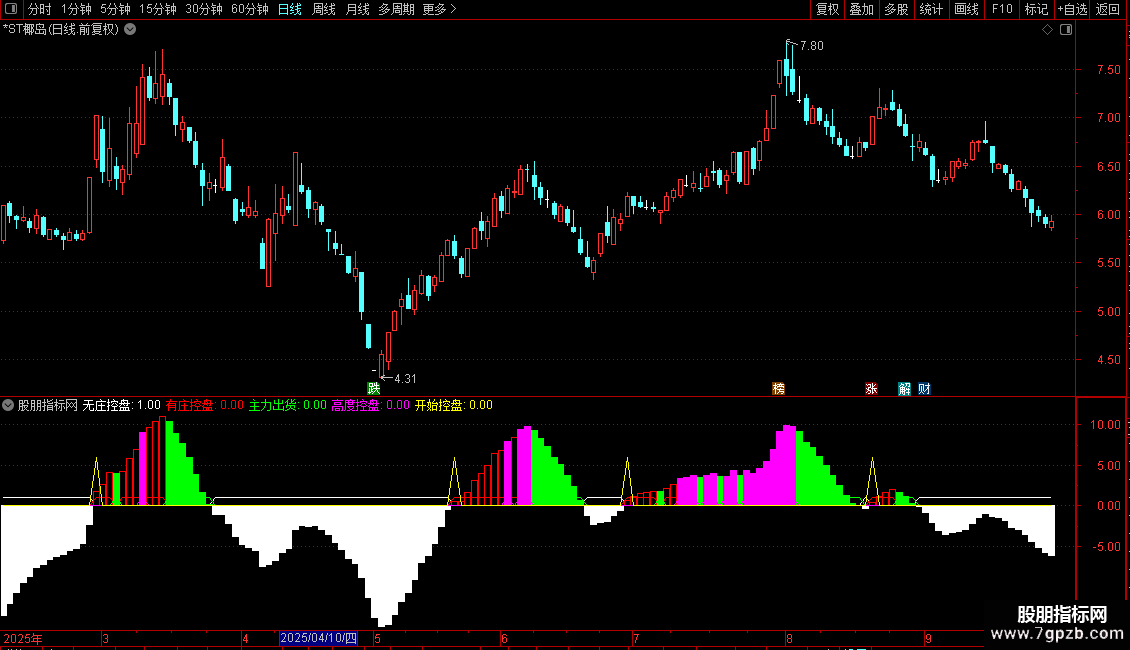
Task: Activate the 画线 drawing tools
Action: [966, 9]
